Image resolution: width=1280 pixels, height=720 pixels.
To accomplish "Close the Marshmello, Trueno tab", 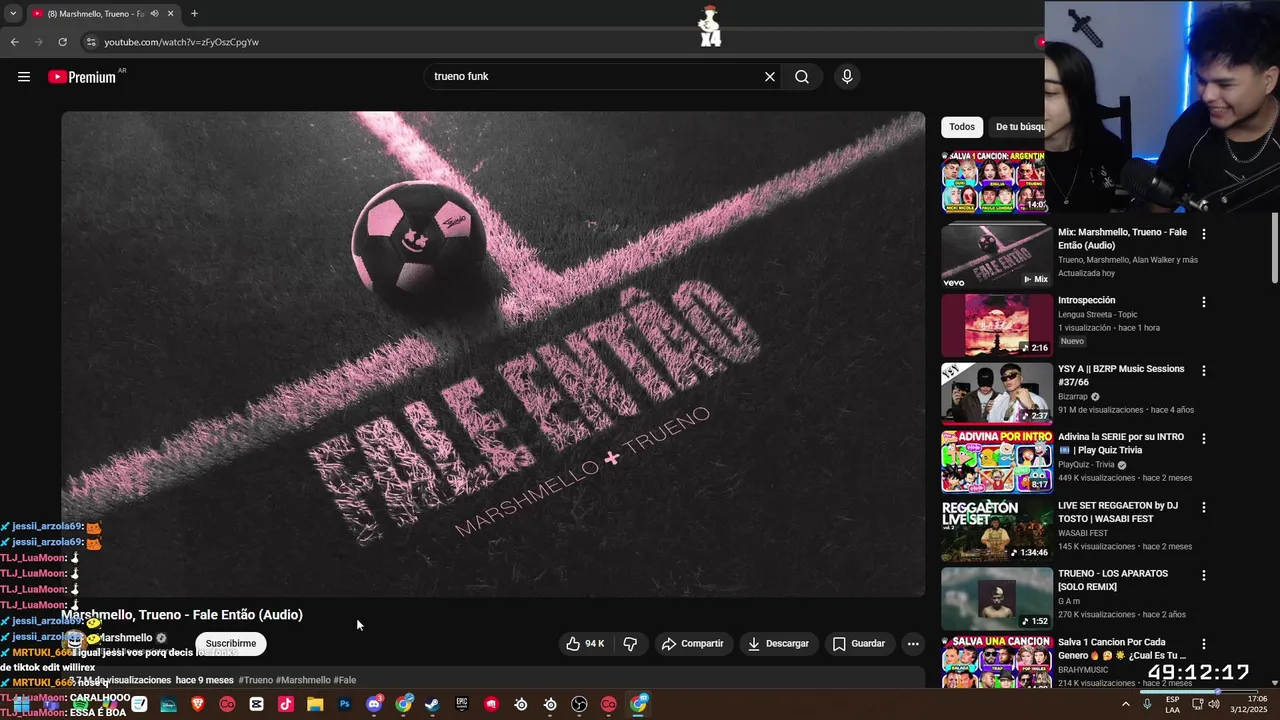I will [x=170, y=13].
